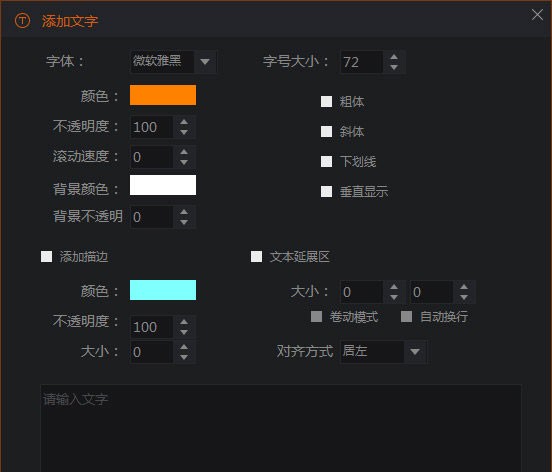Screen dimensions: 552x472
Task: Click the text 不透明度 field above 滚动速度
Action: coord(152,127)
